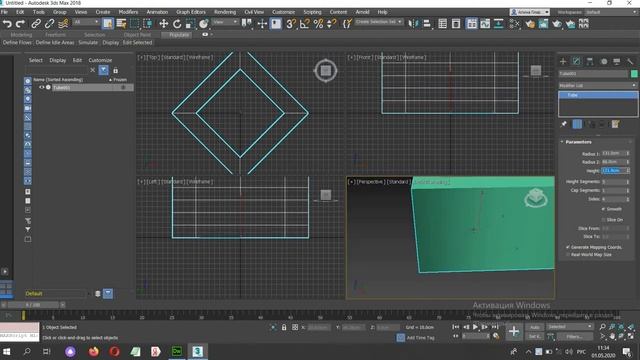Toggle the Percent Snap button
The height and width of the screenshot is (360, 640).
click(318, 24)
